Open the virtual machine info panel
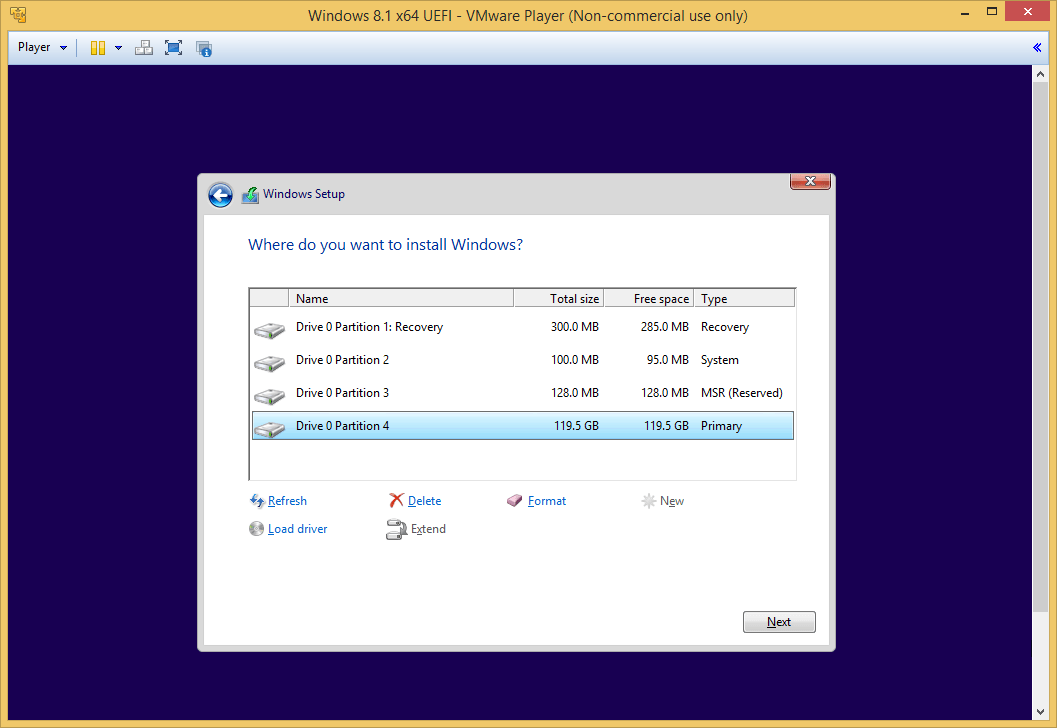This screenshot has width=1057, height=728. 204,47
